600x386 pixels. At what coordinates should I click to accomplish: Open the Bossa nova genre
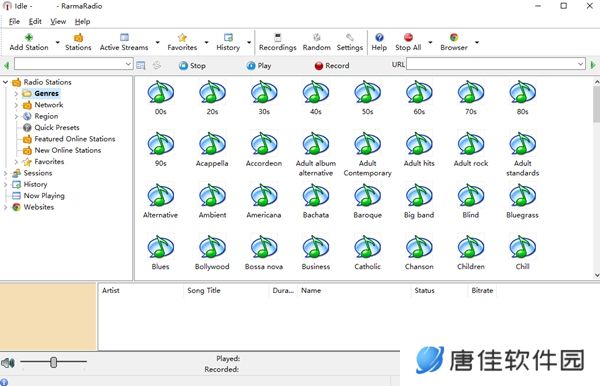pyautogui.click(x=264, y=247)
